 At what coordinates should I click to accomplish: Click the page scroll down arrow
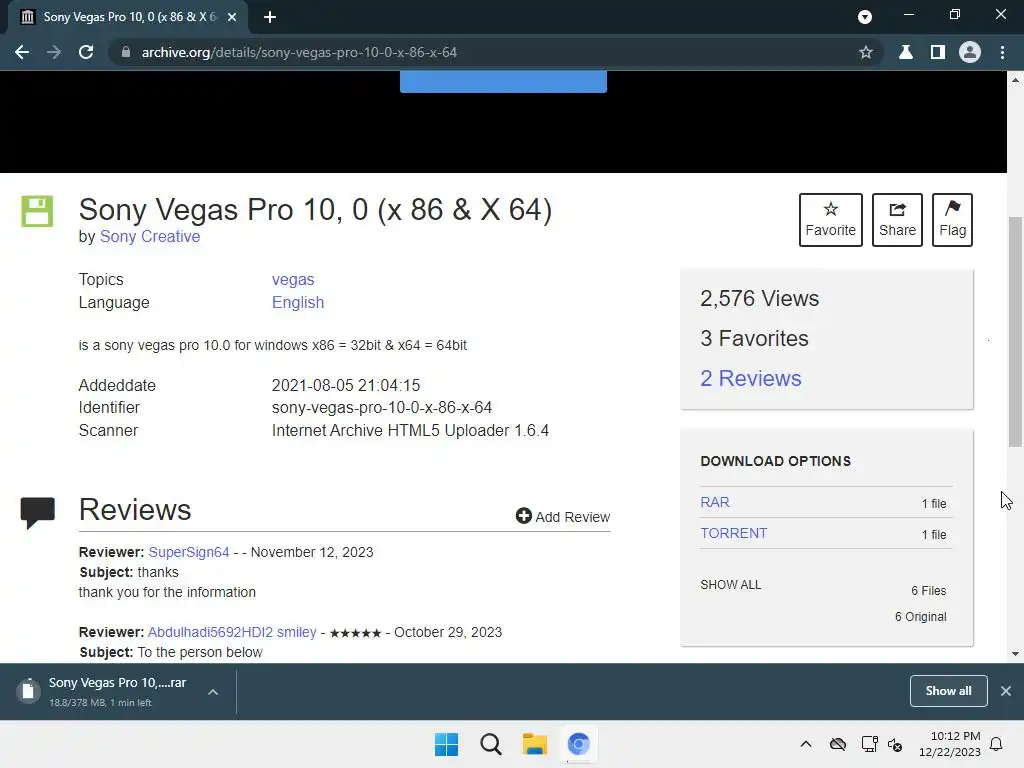1015,654
